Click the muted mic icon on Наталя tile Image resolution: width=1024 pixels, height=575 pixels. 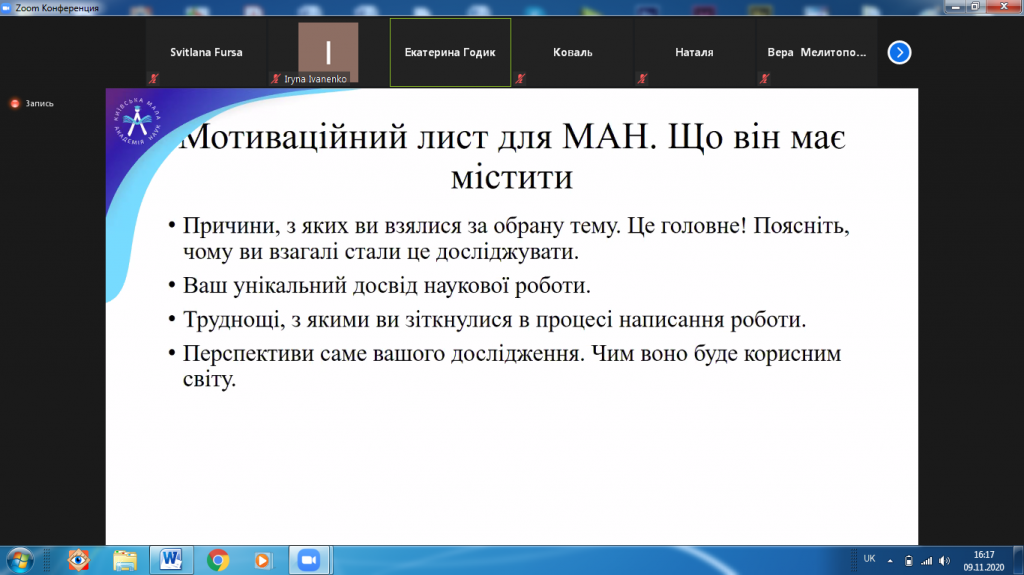(x=642, y=79)
